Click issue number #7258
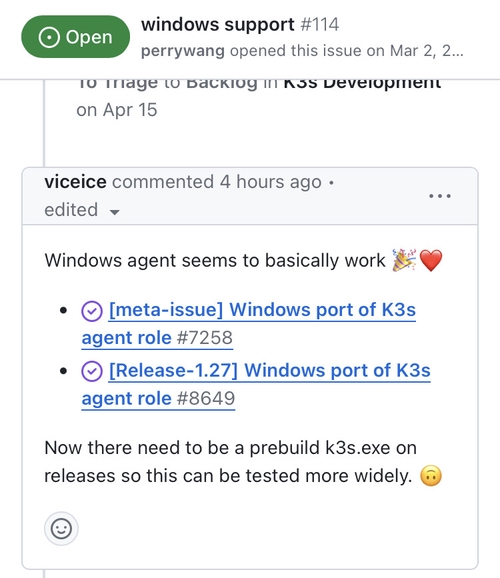The height and width of the screenshot is (578, 500). click(205, 338)
